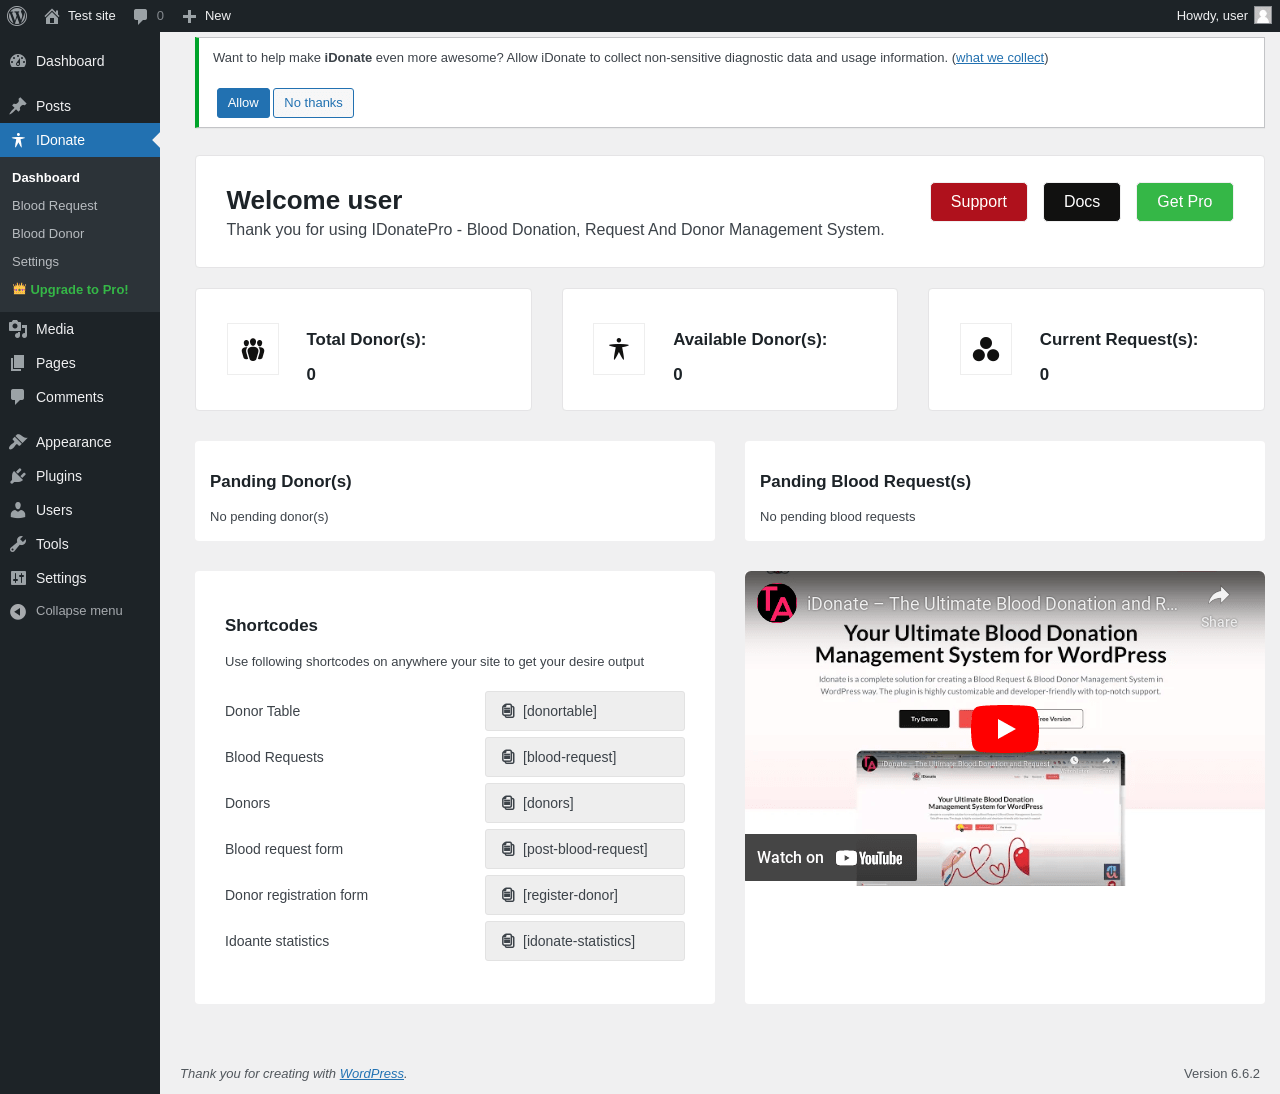
Task: Click the Posts pin icon
Action: pos(18,106)
